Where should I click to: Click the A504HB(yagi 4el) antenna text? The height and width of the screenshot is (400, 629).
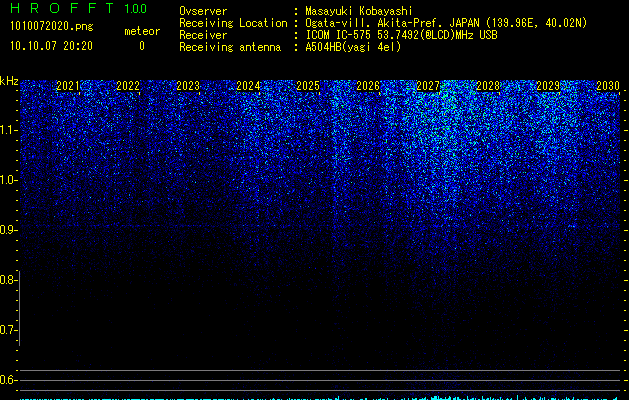[353, 47]
